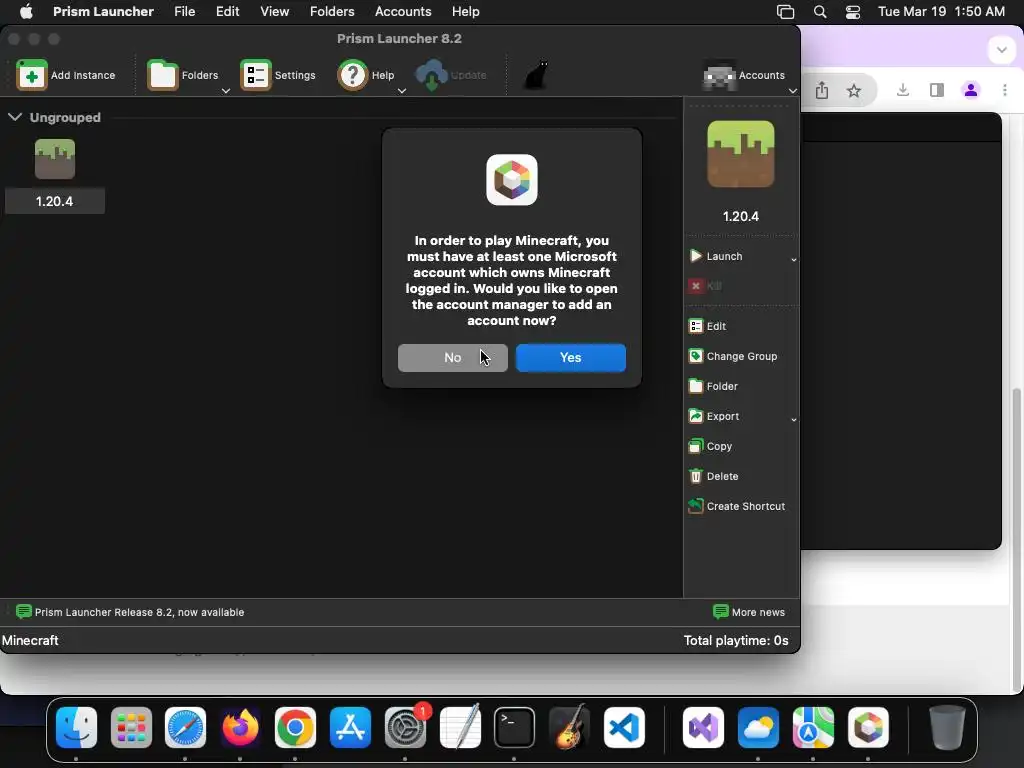The height and width of the screenshot is (768, 1024).
Task: Click the large grass block icon in sidebar
Action: coord(741,154)
